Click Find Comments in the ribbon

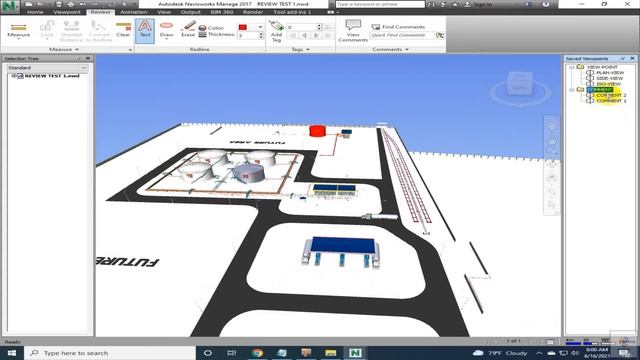pos(398,27)
